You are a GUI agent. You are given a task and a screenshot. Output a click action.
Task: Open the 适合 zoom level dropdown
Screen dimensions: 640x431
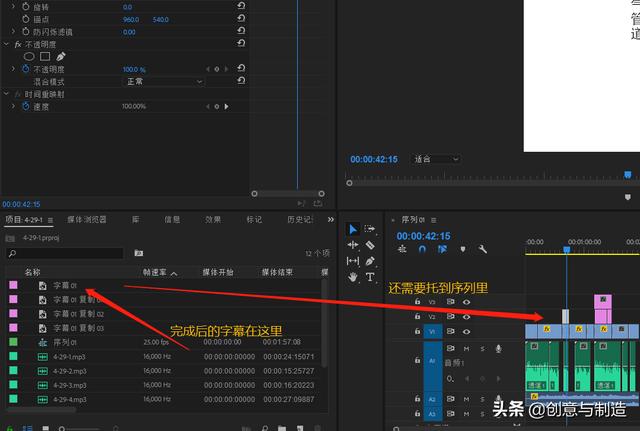[436, 159]
